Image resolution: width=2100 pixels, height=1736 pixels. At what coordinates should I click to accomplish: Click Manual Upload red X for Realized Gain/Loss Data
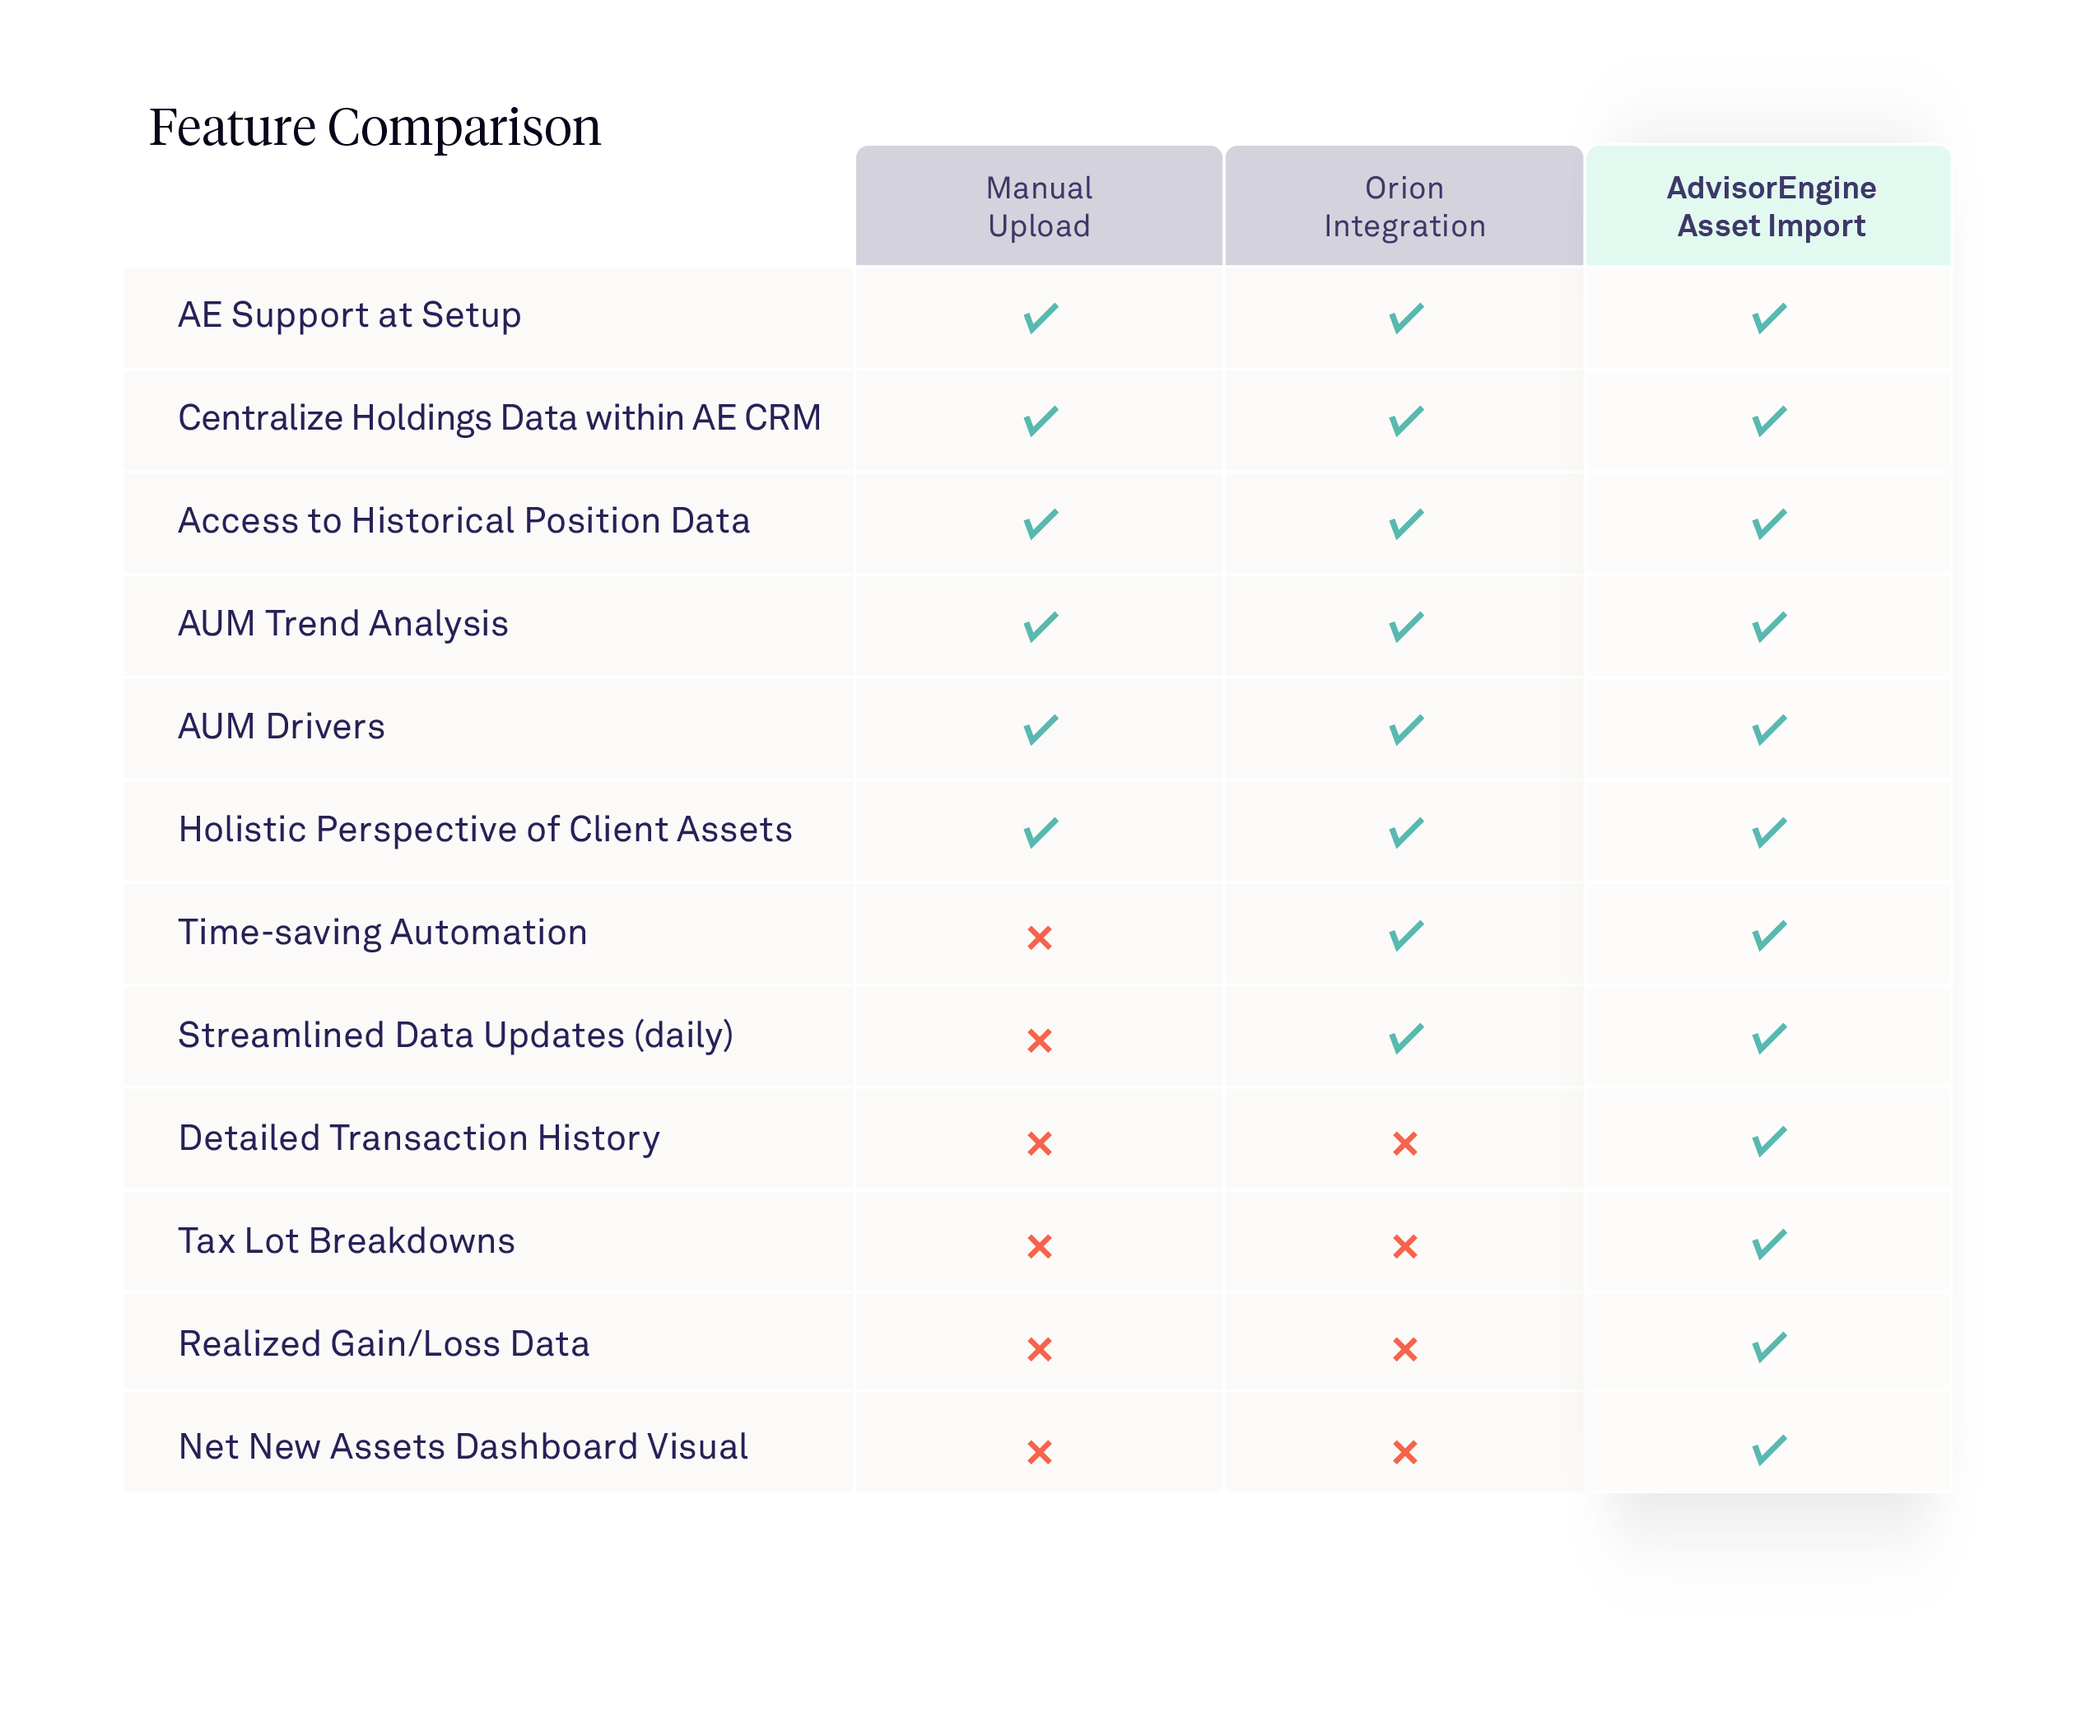pyautogui.click(x=1040, y=1349)
